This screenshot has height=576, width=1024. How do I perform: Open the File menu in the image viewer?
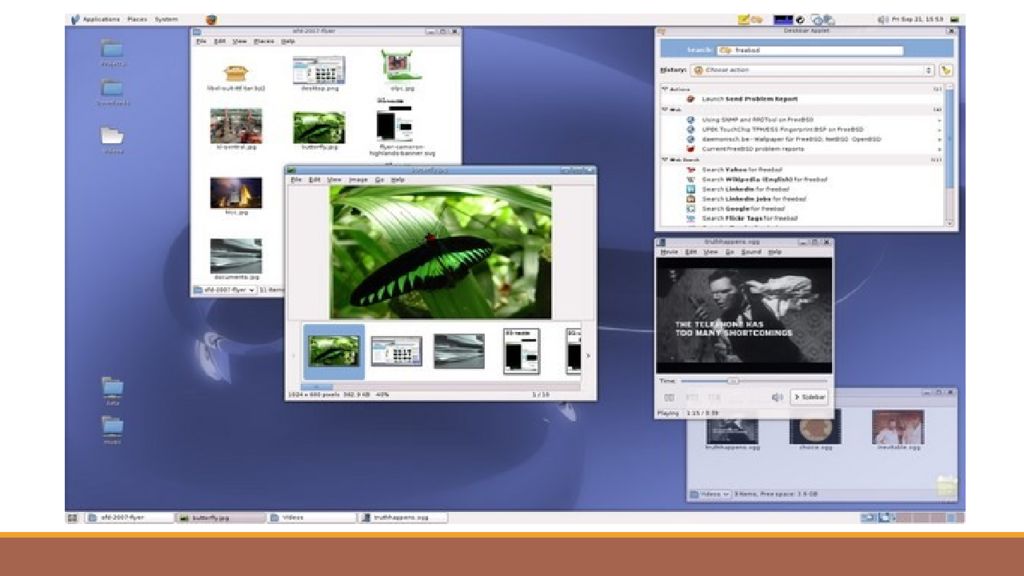(x=296, y=180)
